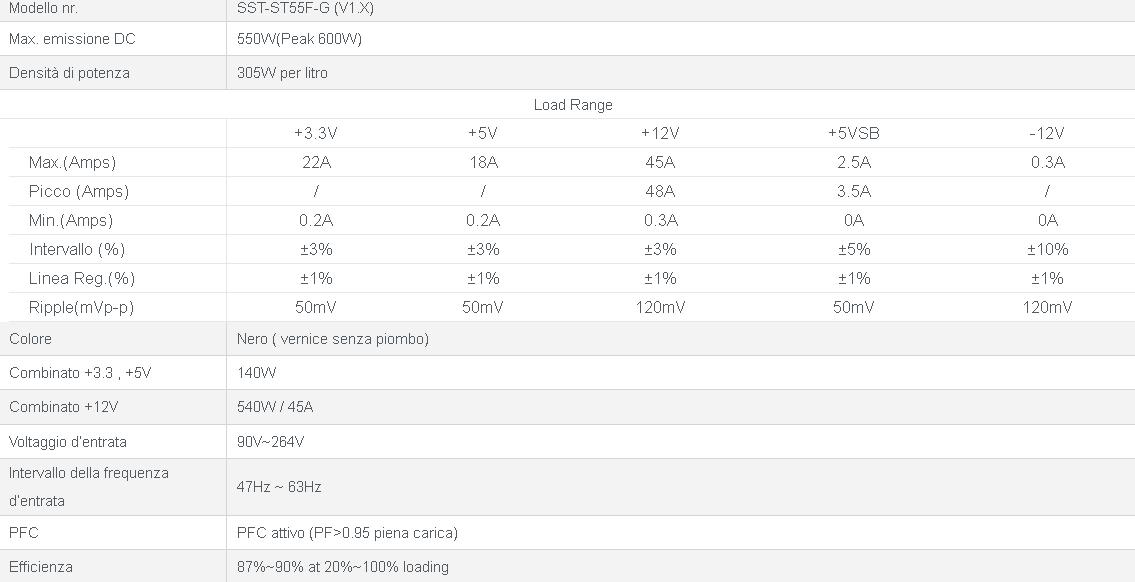Screen dimensions: 1135x582
Task: Select the 305W per litro cell
Action: point(282,73)
